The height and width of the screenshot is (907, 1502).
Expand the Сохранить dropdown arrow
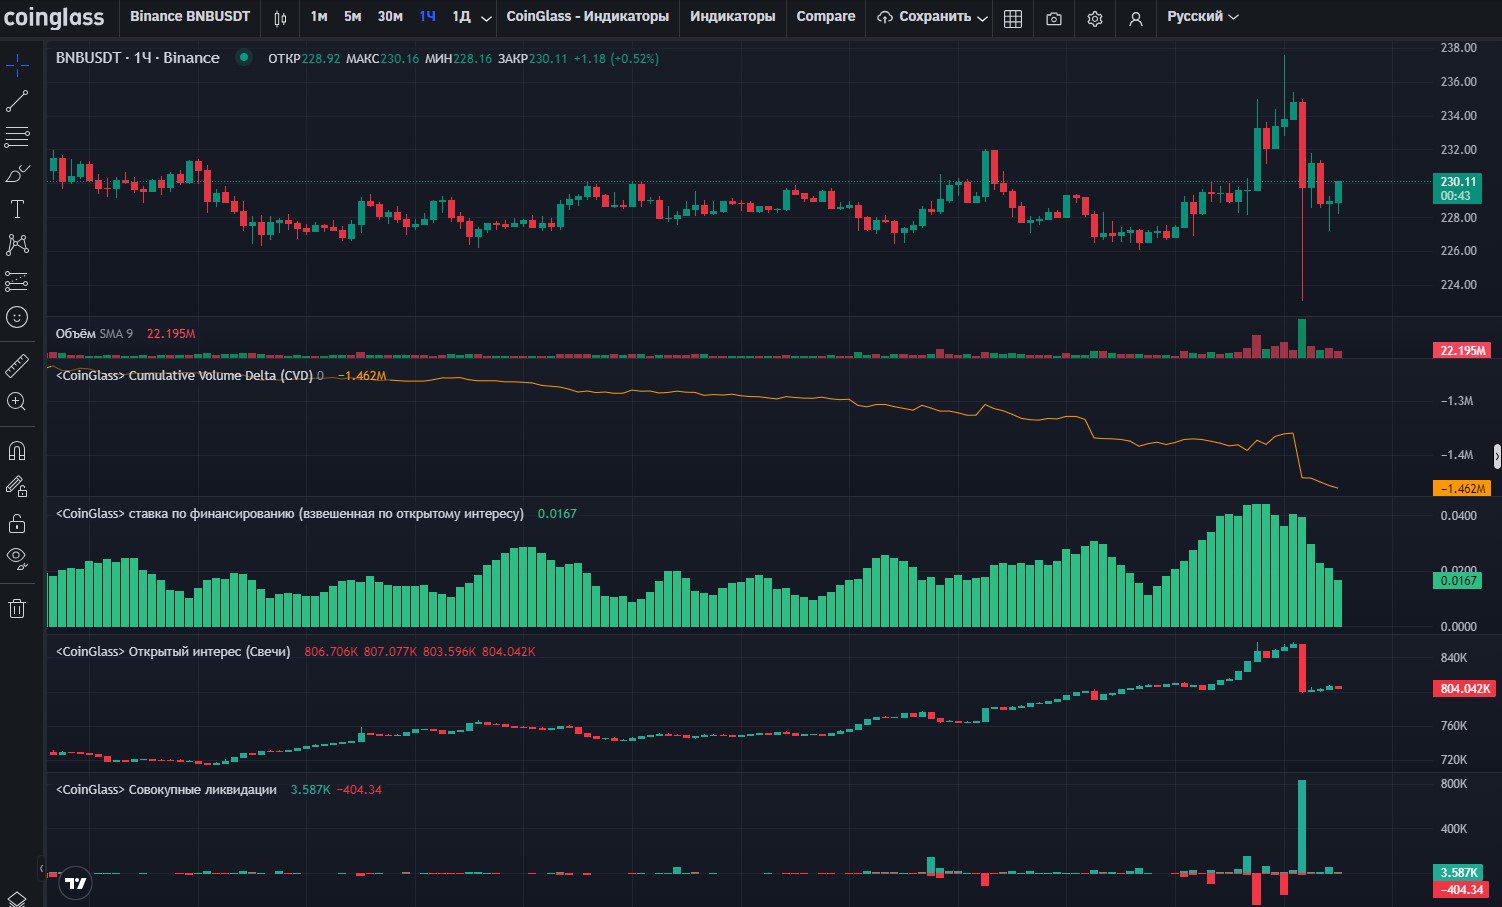click(x=983, y=18)
